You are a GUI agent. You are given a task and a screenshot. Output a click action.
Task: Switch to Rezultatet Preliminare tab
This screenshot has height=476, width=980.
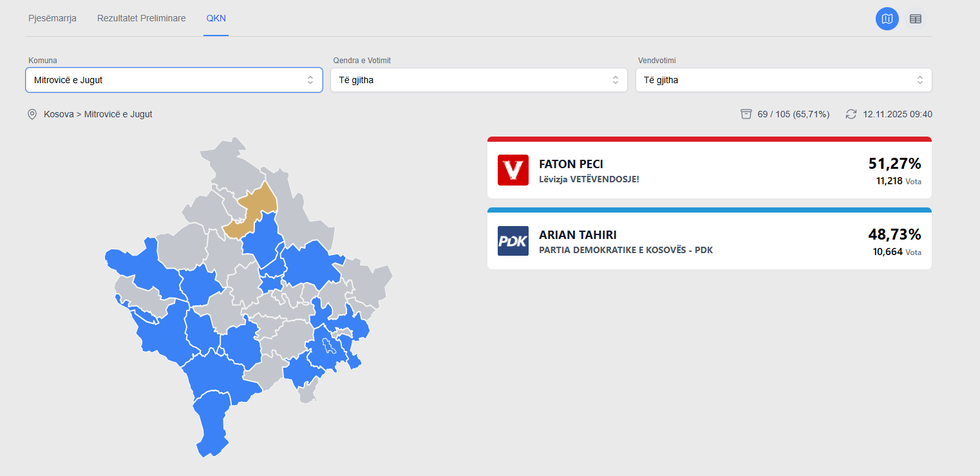click(x=141, y=19)
